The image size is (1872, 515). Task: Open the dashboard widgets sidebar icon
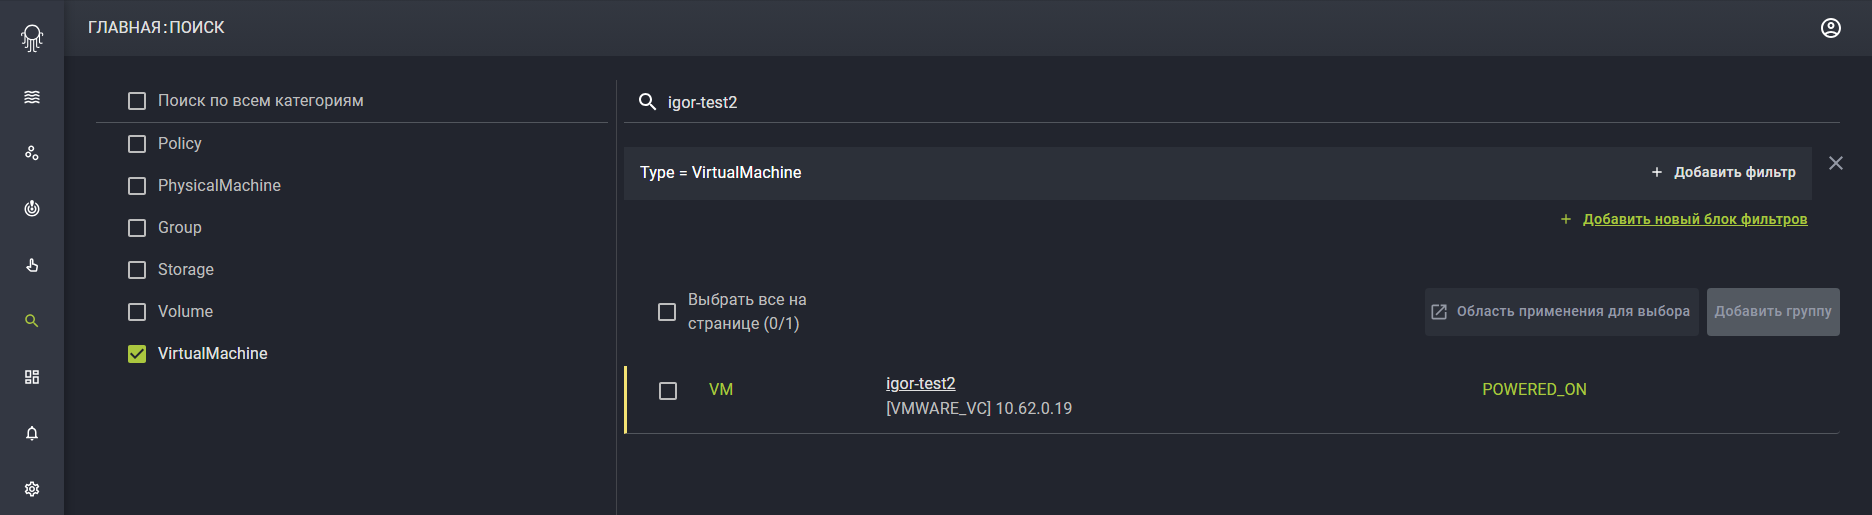click(x=32, y=377)
